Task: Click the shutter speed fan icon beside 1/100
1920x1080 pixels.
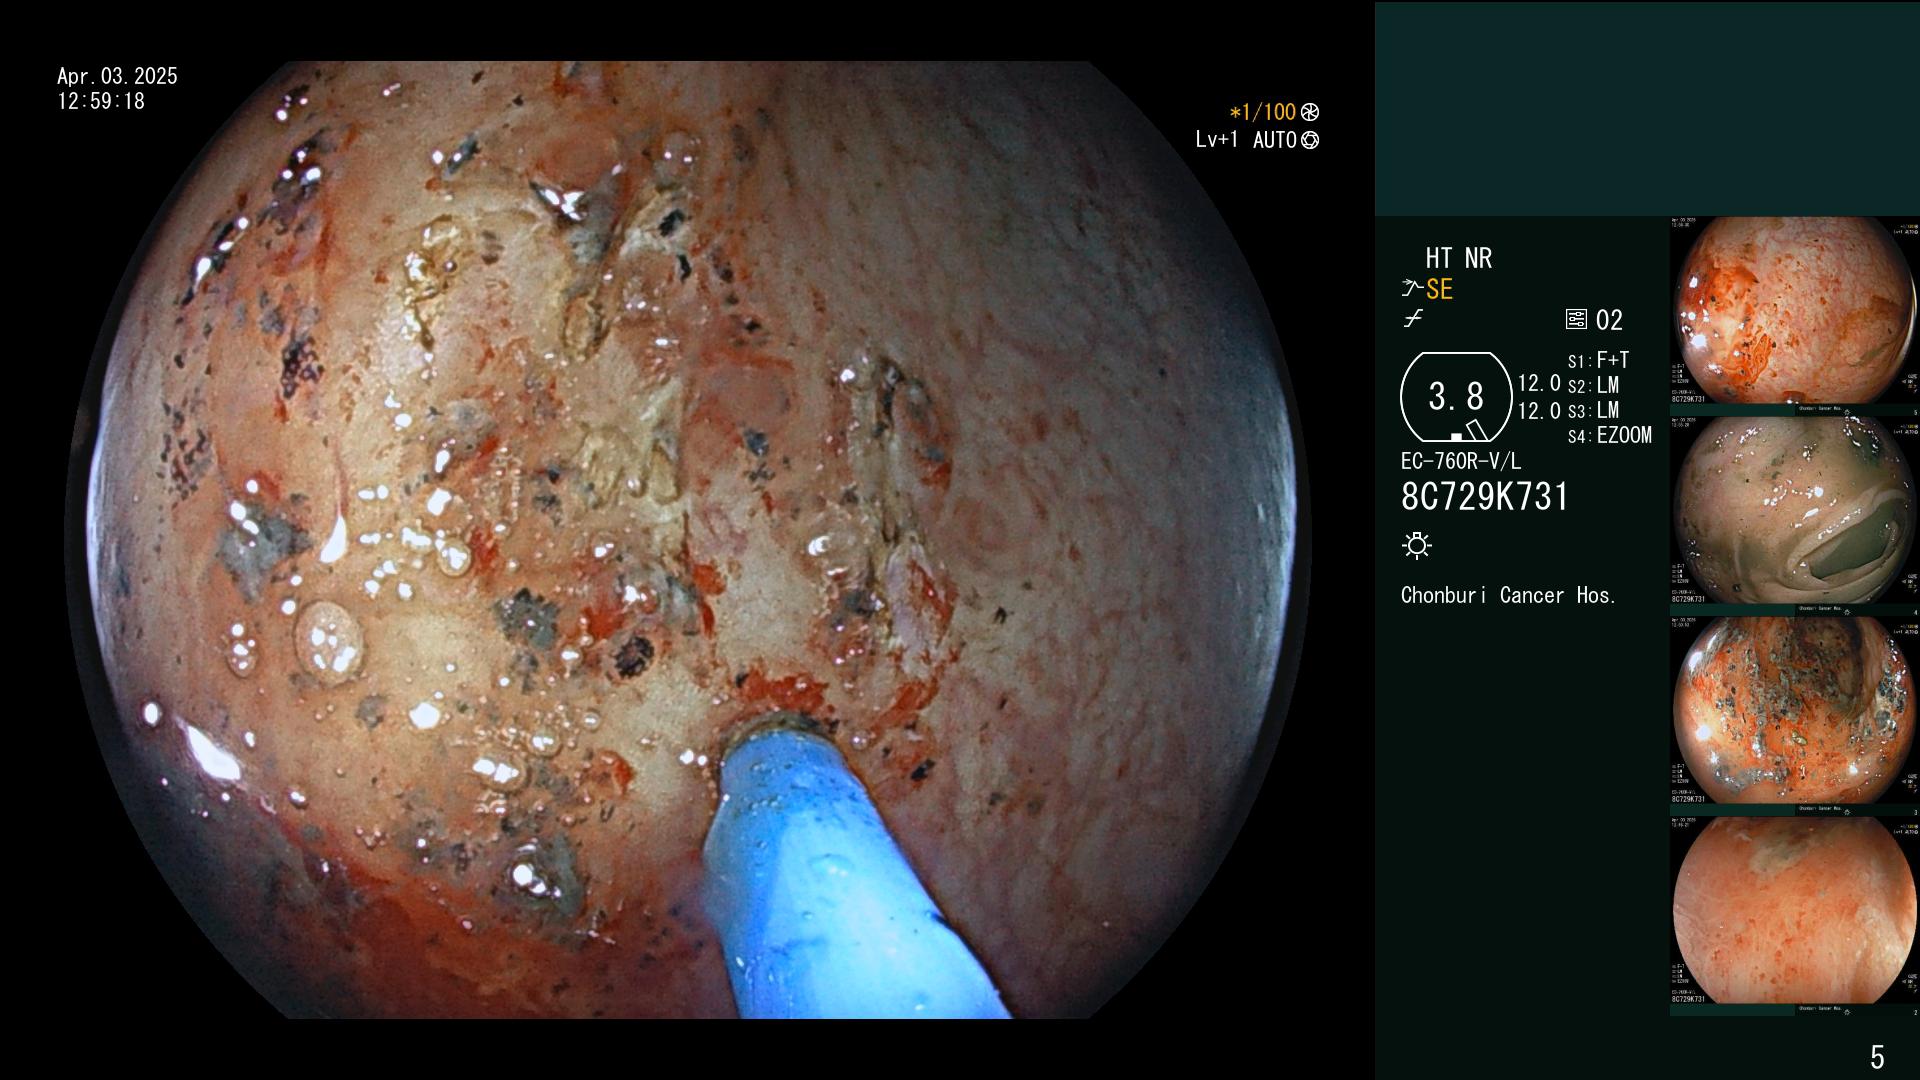Action: [1310, 113]
